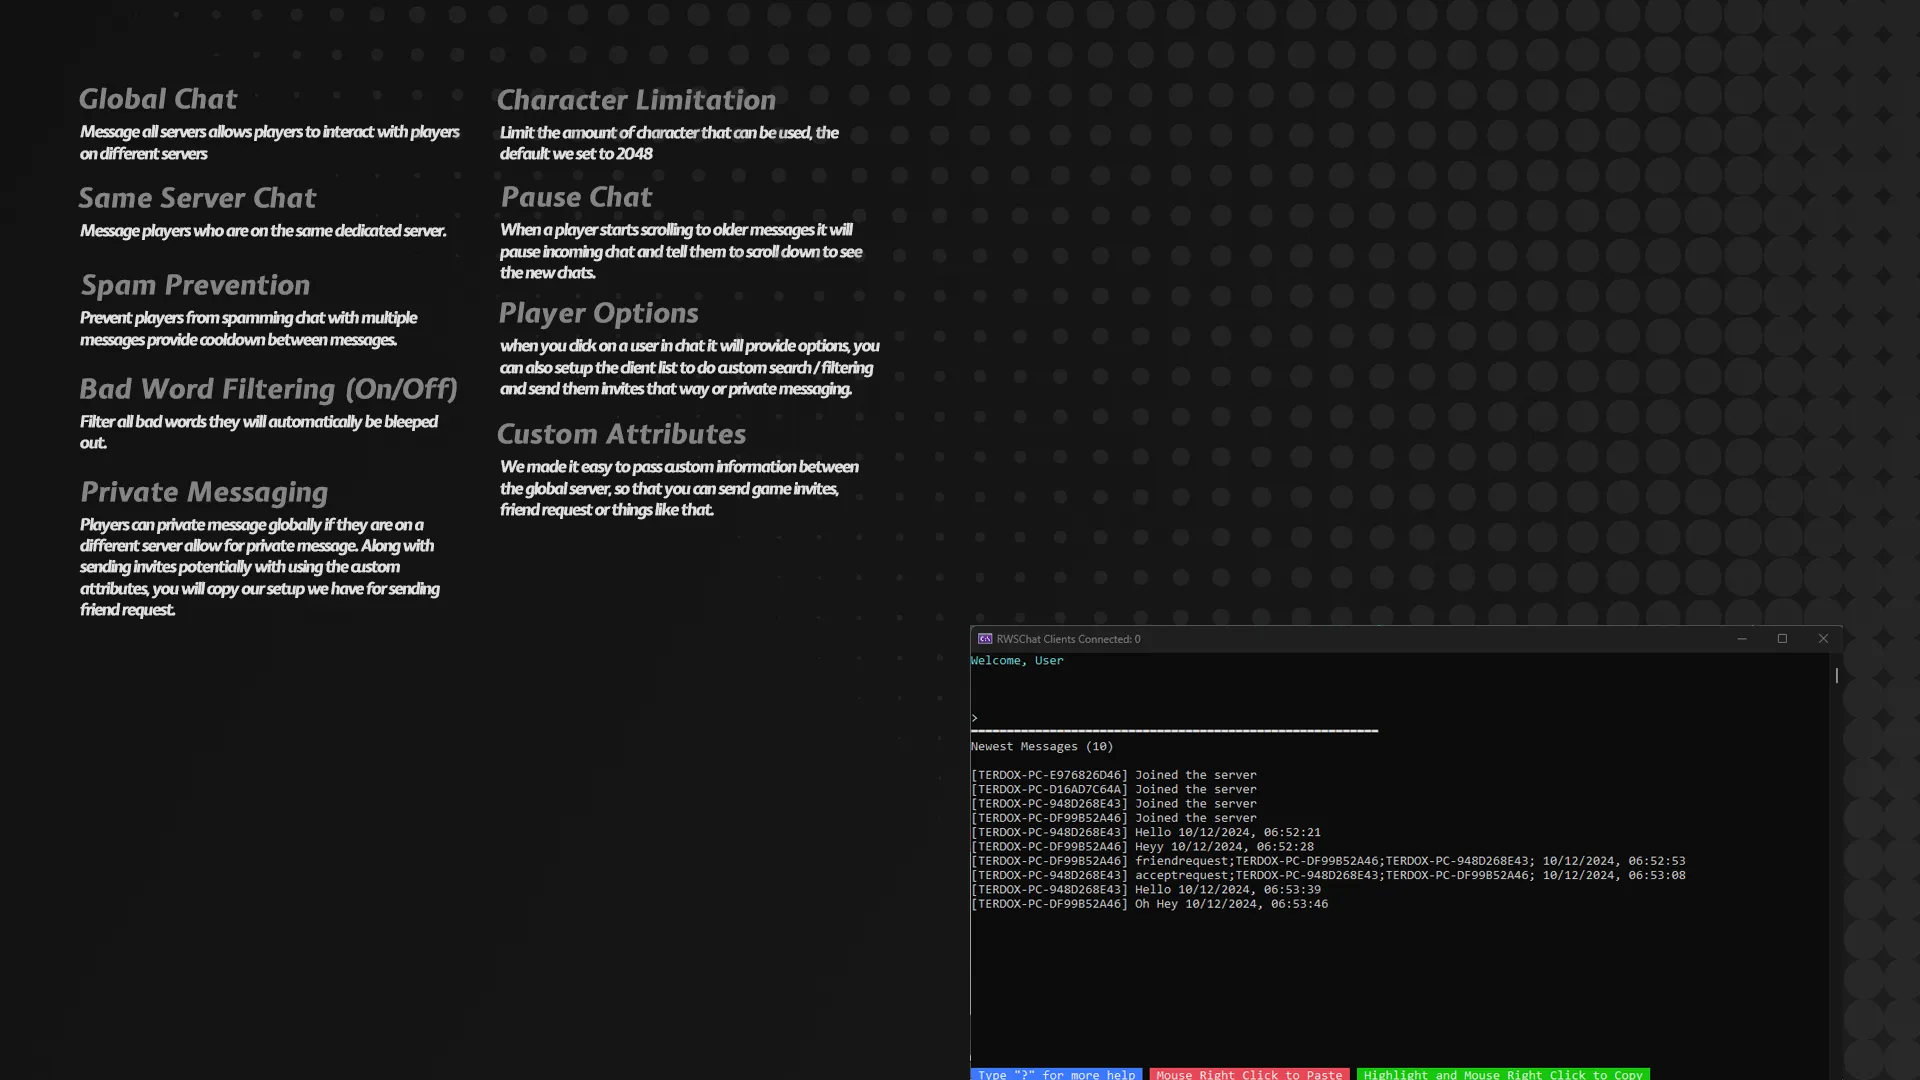Click the 'Private Messaging' heading
The height and width of the screenshot is (1080, 1920).
[204, 492]
